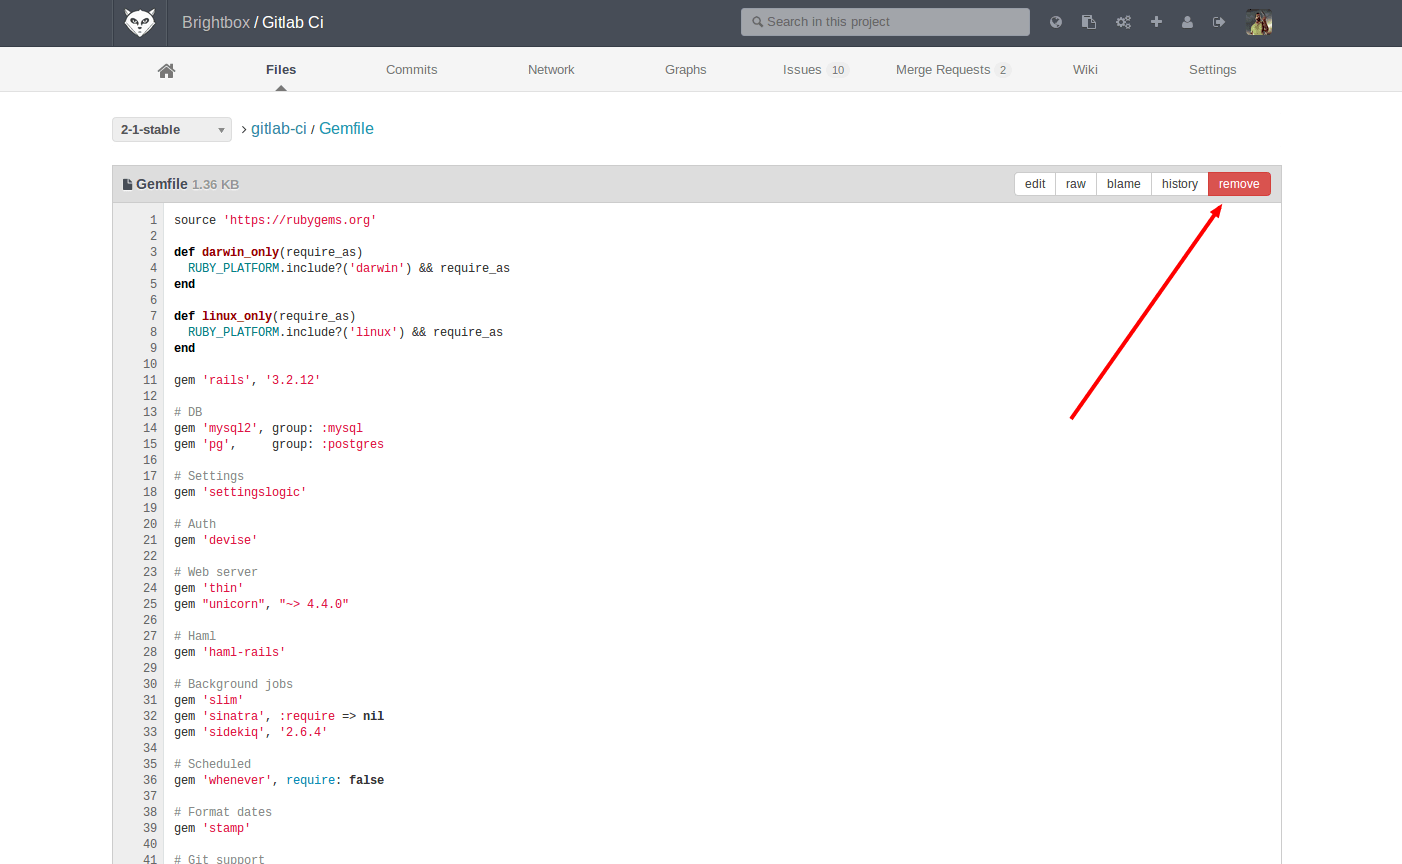View the Merge Requests tab
The height and width of the screenshot is (864, 1402).
[x=943, y=70]
